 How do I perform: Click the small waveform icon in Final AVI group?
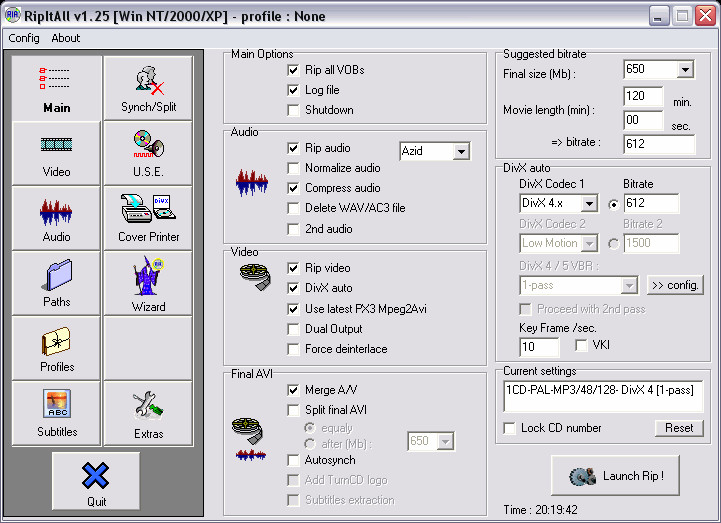251,455
